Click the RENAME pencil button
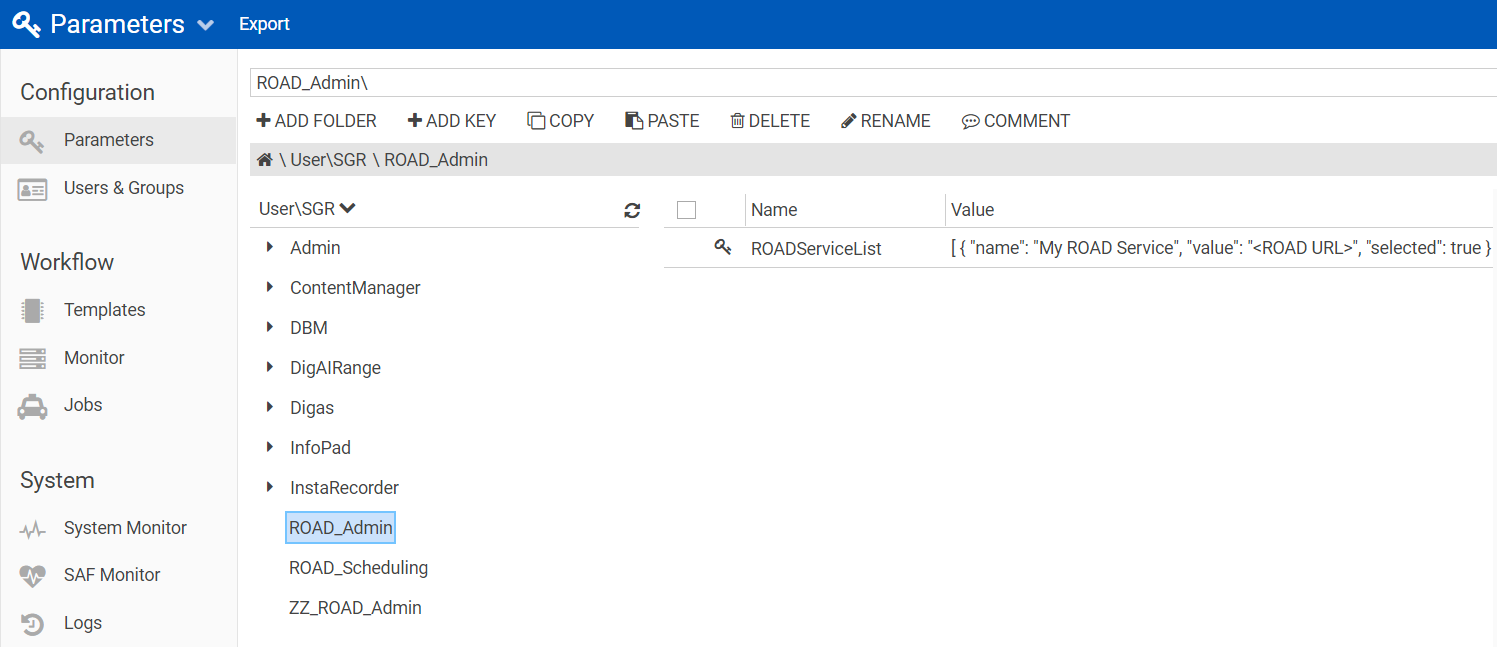Viewport: 1497px width, 647px height. pos(885,121)
